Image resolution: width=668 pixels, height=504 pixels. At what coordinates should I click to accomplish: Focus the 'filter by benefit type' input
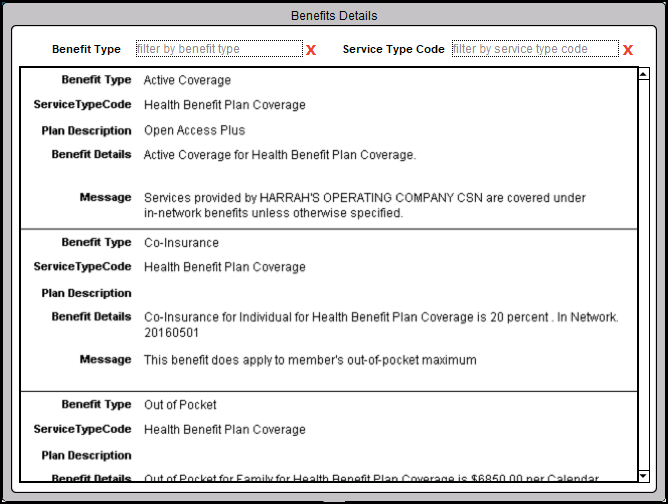pos(218,49)
